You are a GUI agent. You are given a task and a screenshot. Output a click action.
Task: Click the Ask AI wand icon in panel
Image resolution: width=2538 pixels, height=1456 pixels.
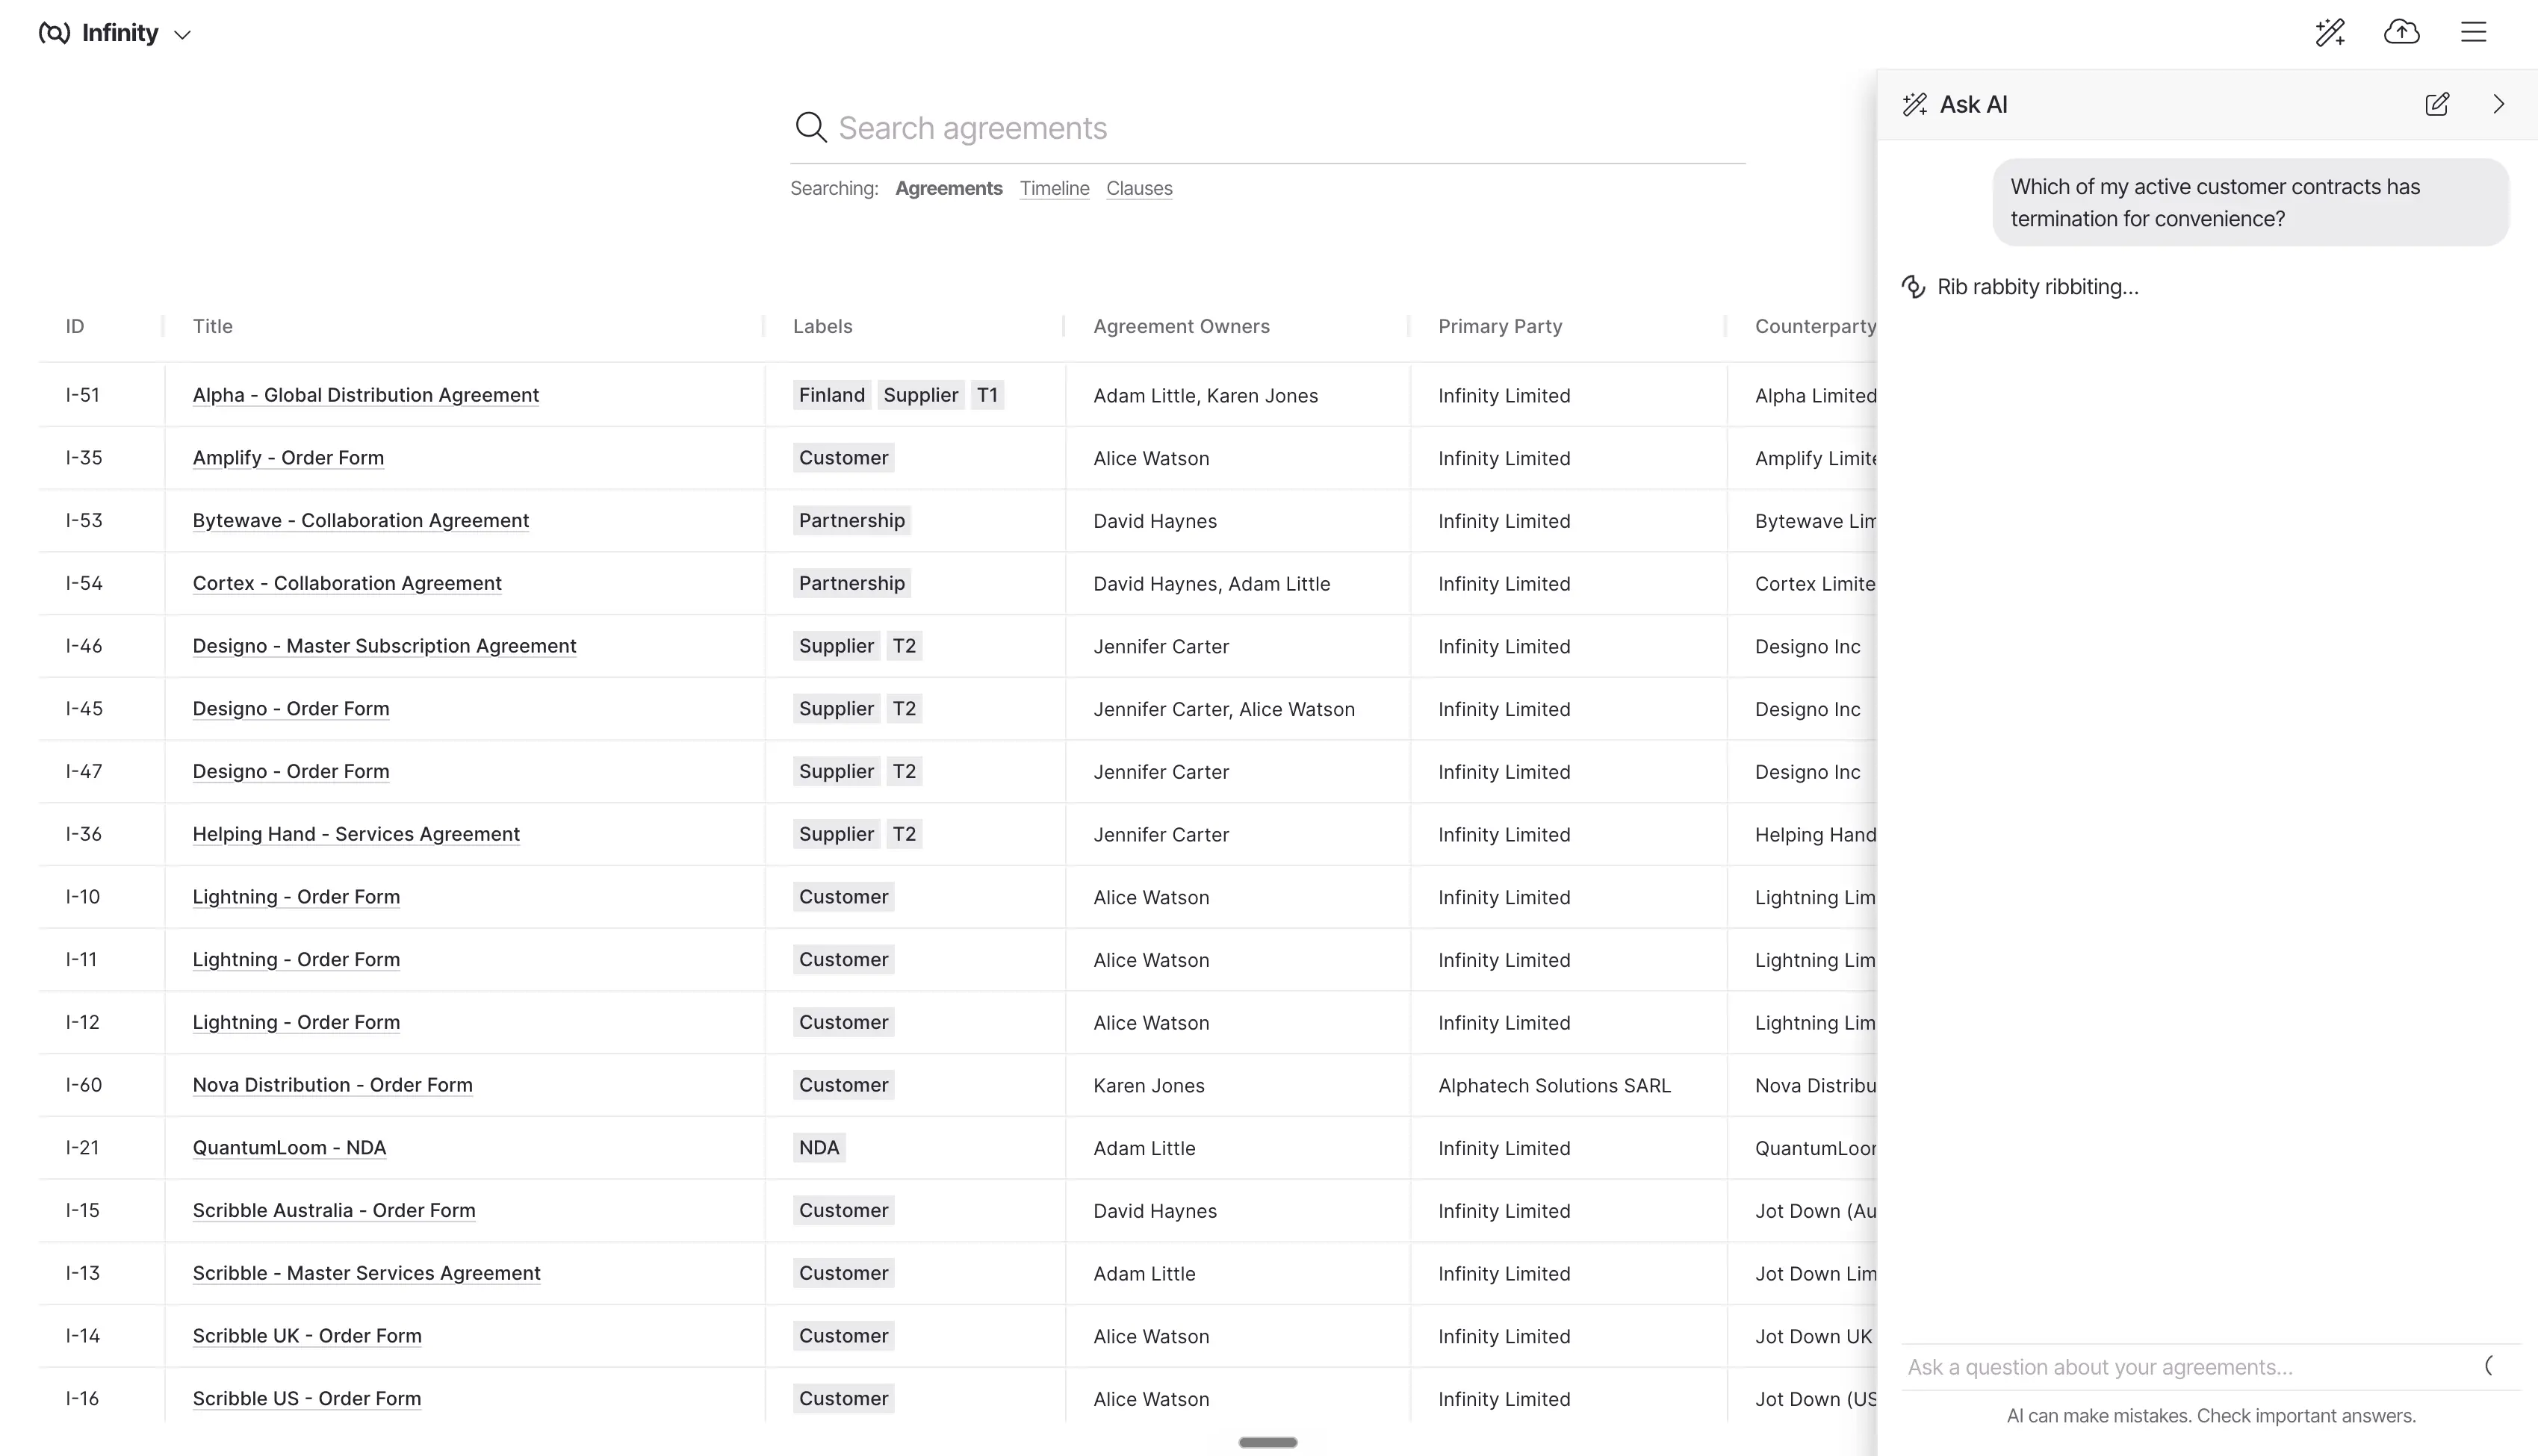[1914, 104]
